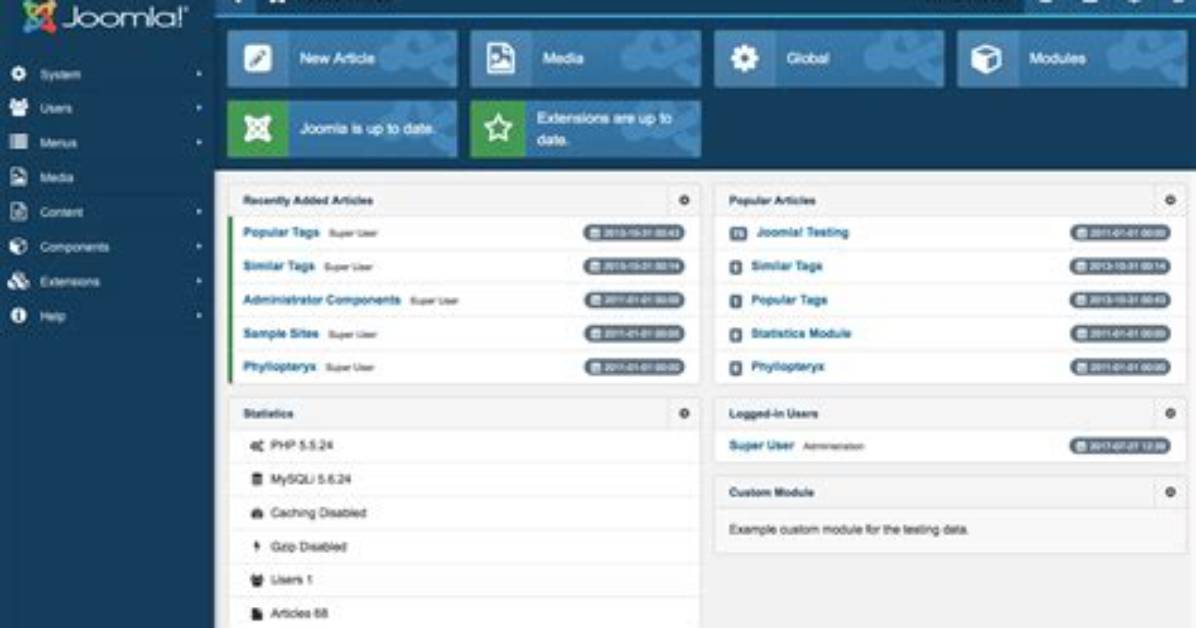The image size is (1196, 628).
Task: Open Statistics module settings gear
Action: (684, 413)
